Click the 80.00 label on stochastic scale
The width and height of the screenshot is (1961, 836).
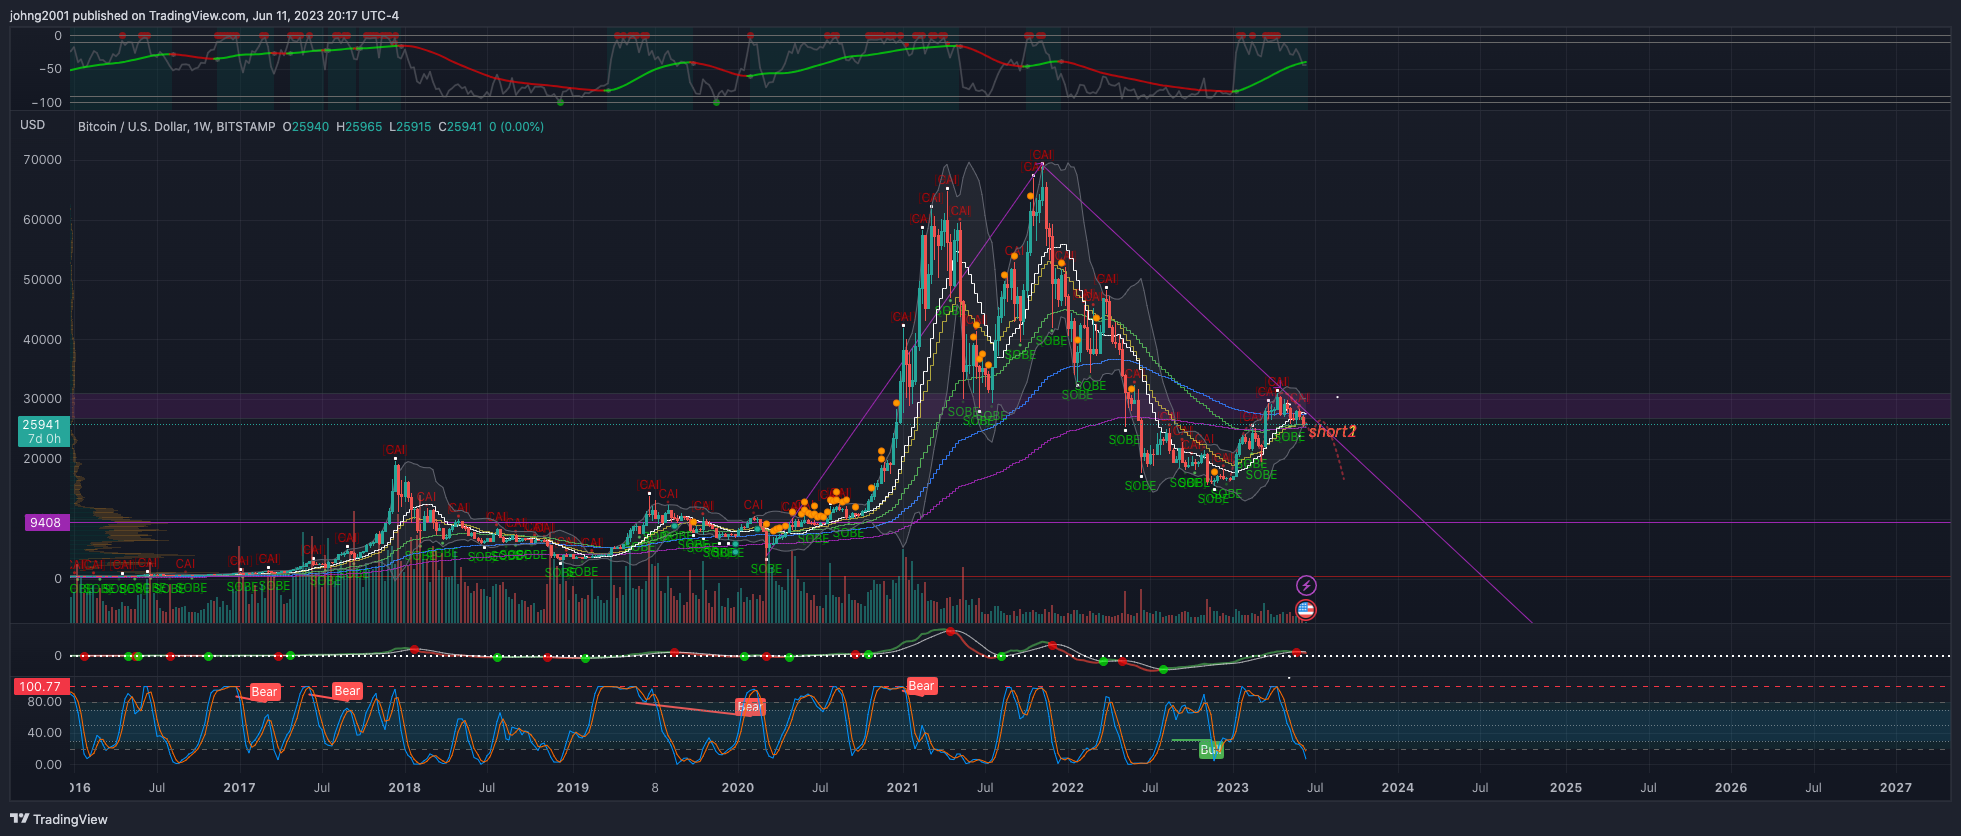[x=45, y=702]
